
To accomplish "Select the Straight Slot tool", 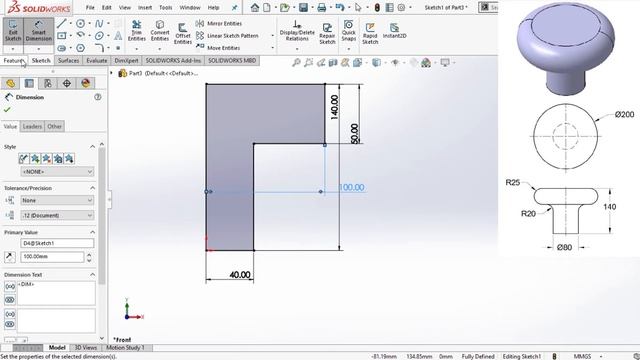I will tap(62, 48).
